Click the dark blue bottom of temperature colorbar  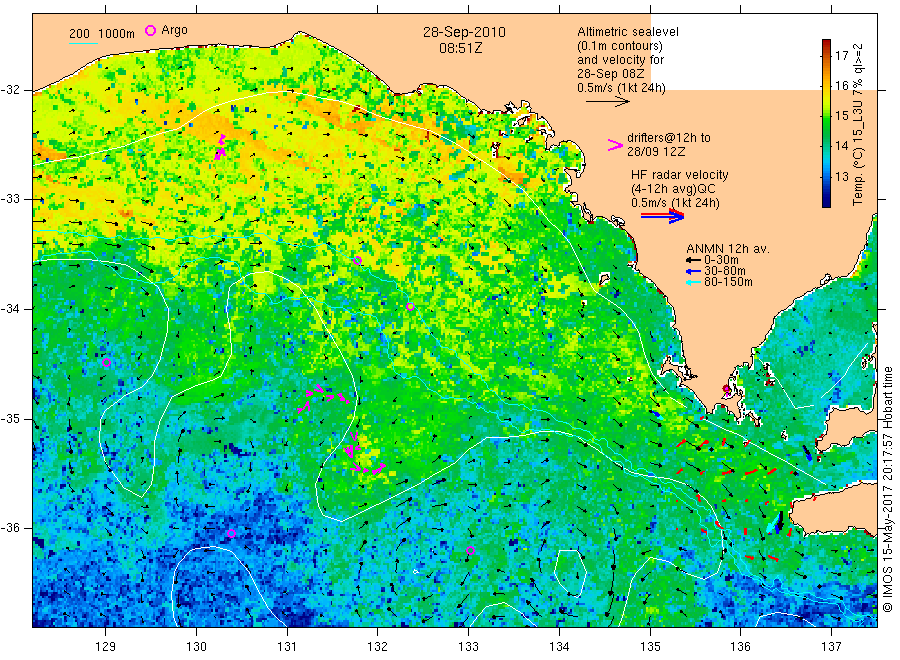826,201
